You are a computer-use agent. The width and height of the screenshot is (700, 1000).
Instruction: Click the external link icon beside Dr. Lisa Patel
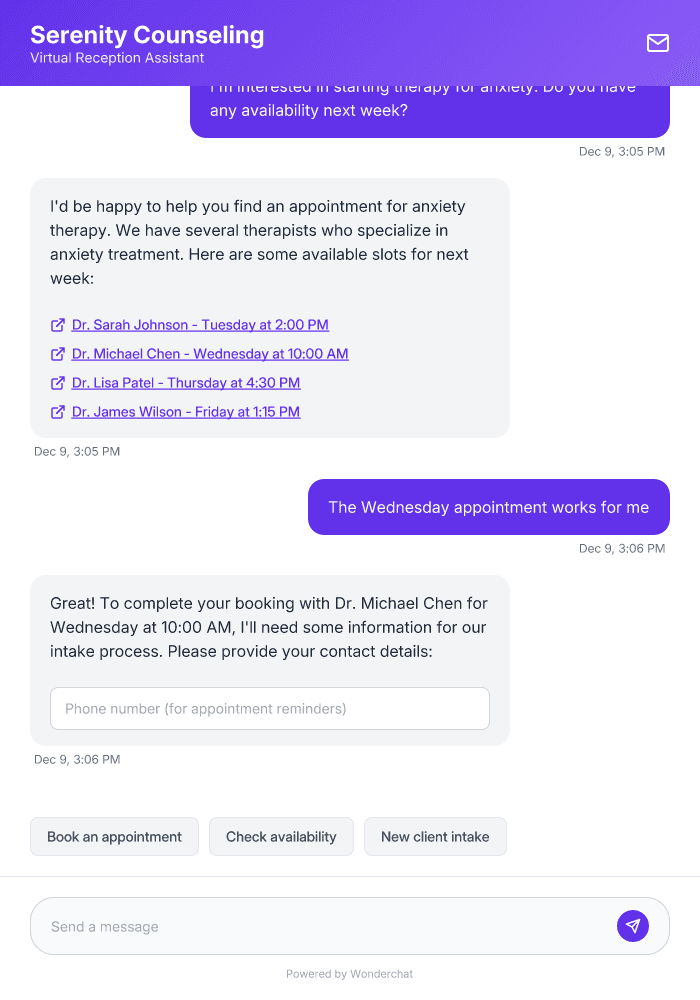click(x=58, y=383)
